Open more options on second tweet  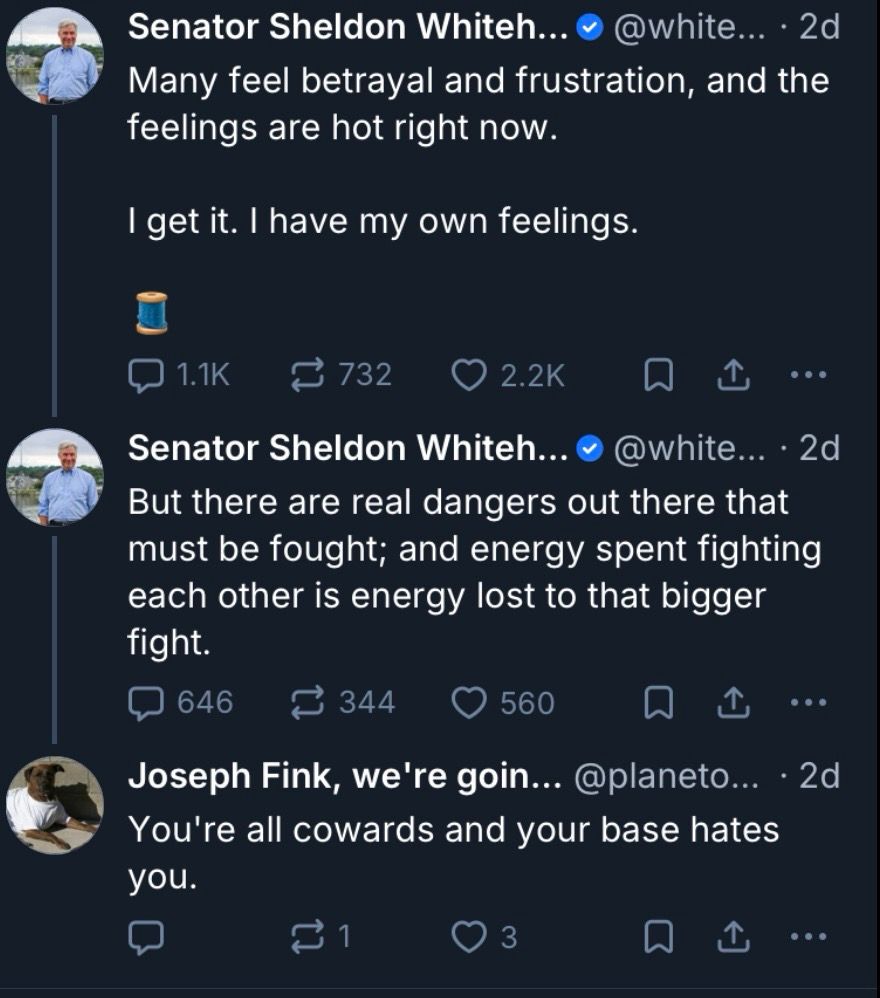(808, 703)
